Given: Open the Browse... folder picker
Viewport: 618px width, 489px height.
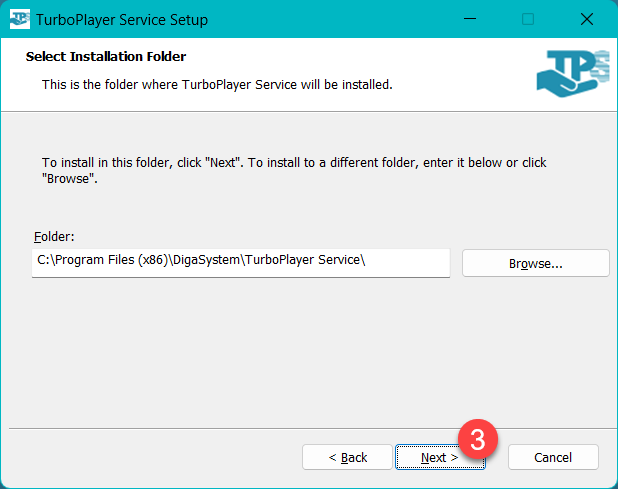Looking at the screenshot, I should click(535, 263).
